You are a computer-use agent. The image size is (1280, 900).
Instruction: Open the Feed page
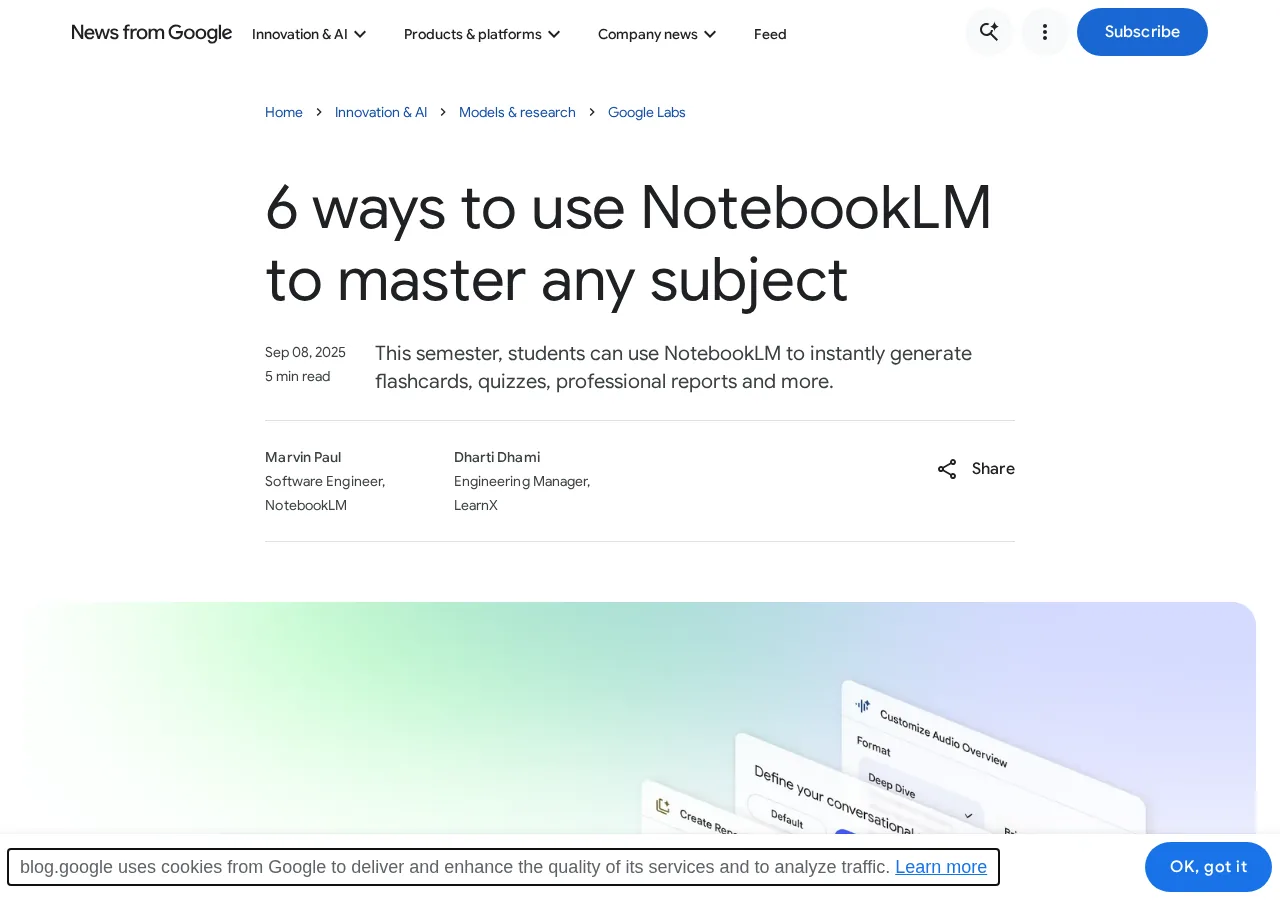tap(770, 34)
